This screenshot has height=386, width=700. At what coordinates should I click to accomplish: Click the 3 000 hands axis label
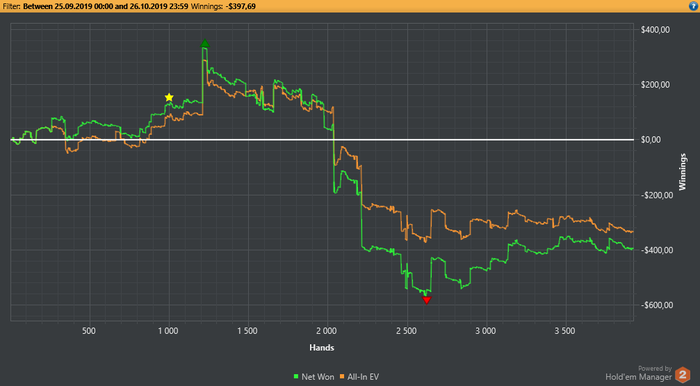(x=486, y=331)
